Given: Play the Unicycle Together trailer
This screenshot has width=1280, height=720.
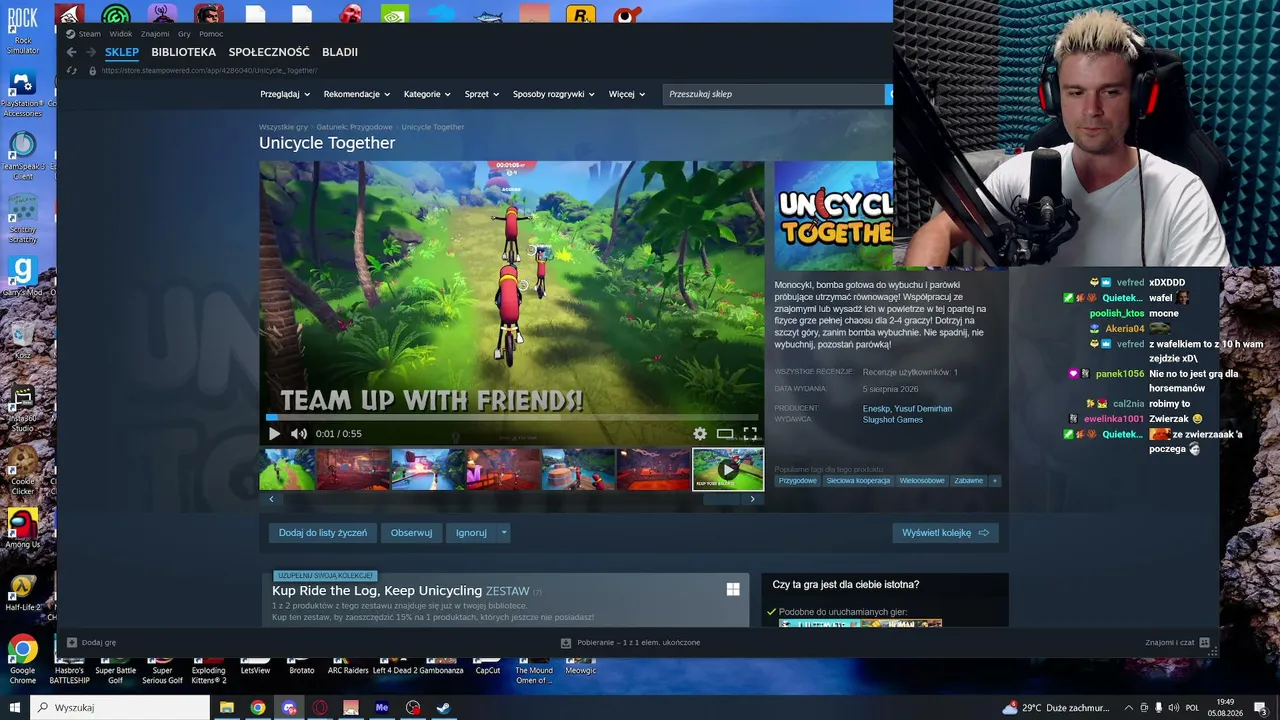Looking at the screenshot, I should coord(275,434).
